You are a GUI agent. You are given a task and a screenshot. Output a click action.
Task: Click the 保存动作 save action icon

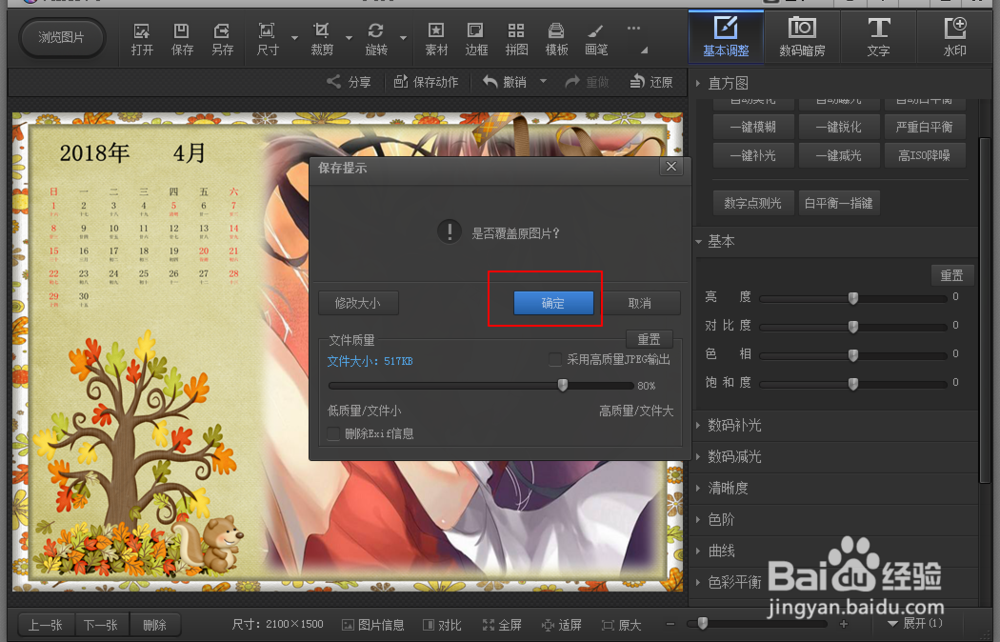point(425,82)
